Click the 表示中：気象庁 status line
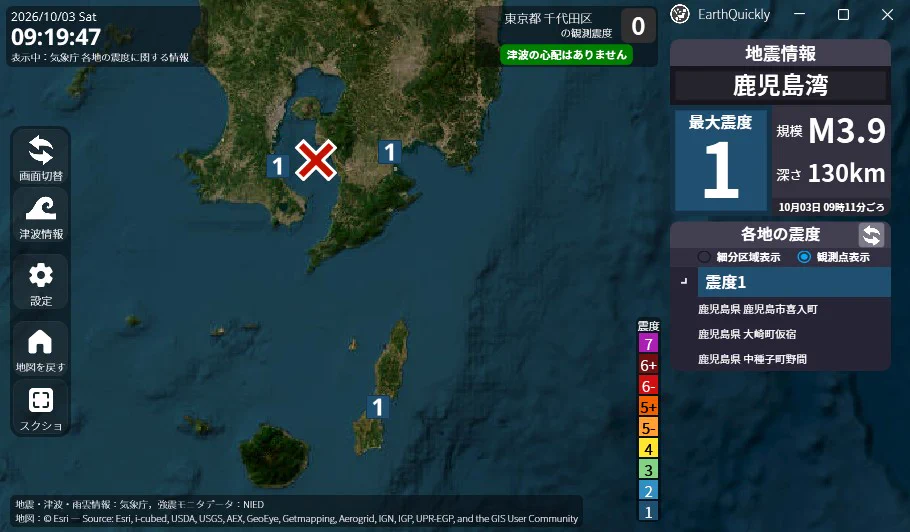 coord(100,57)
